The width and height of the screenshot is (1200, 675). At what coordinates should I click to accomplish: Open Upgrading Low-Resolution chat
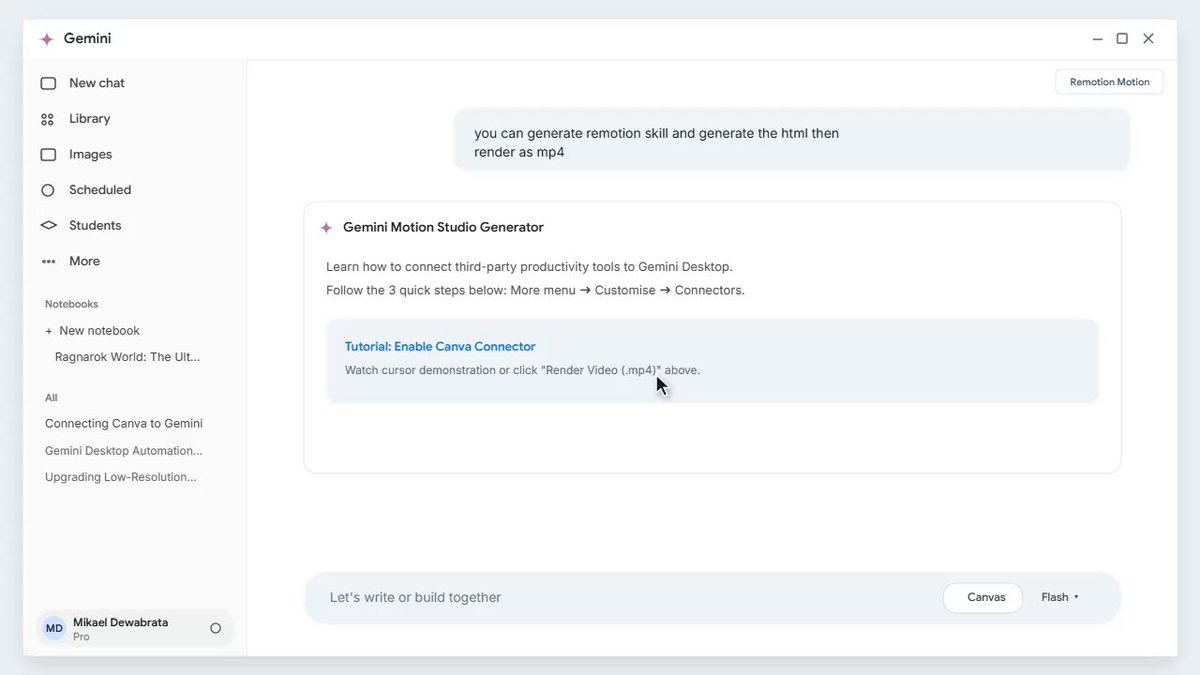(121, 477)
